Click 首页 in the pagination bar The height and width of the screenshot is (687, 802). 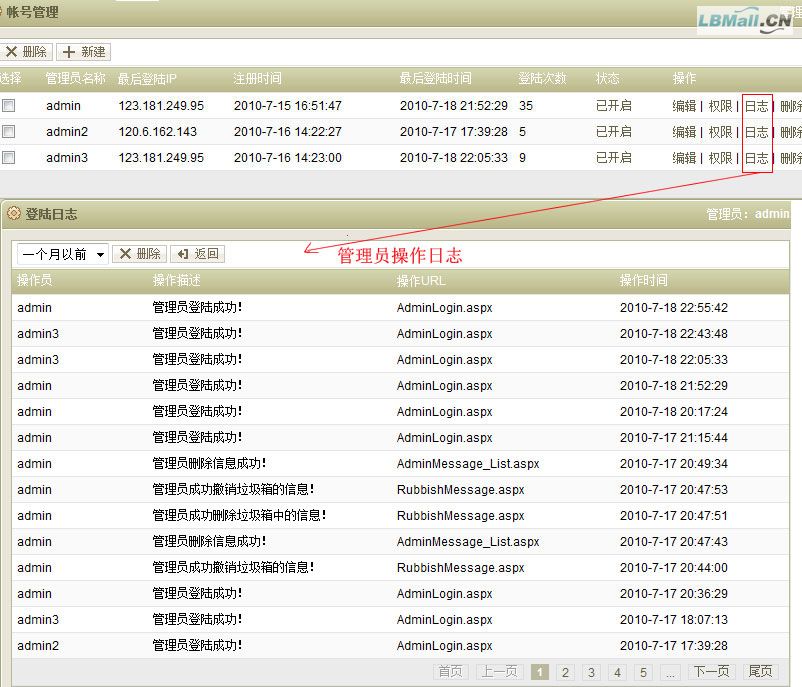pos(451,671)
